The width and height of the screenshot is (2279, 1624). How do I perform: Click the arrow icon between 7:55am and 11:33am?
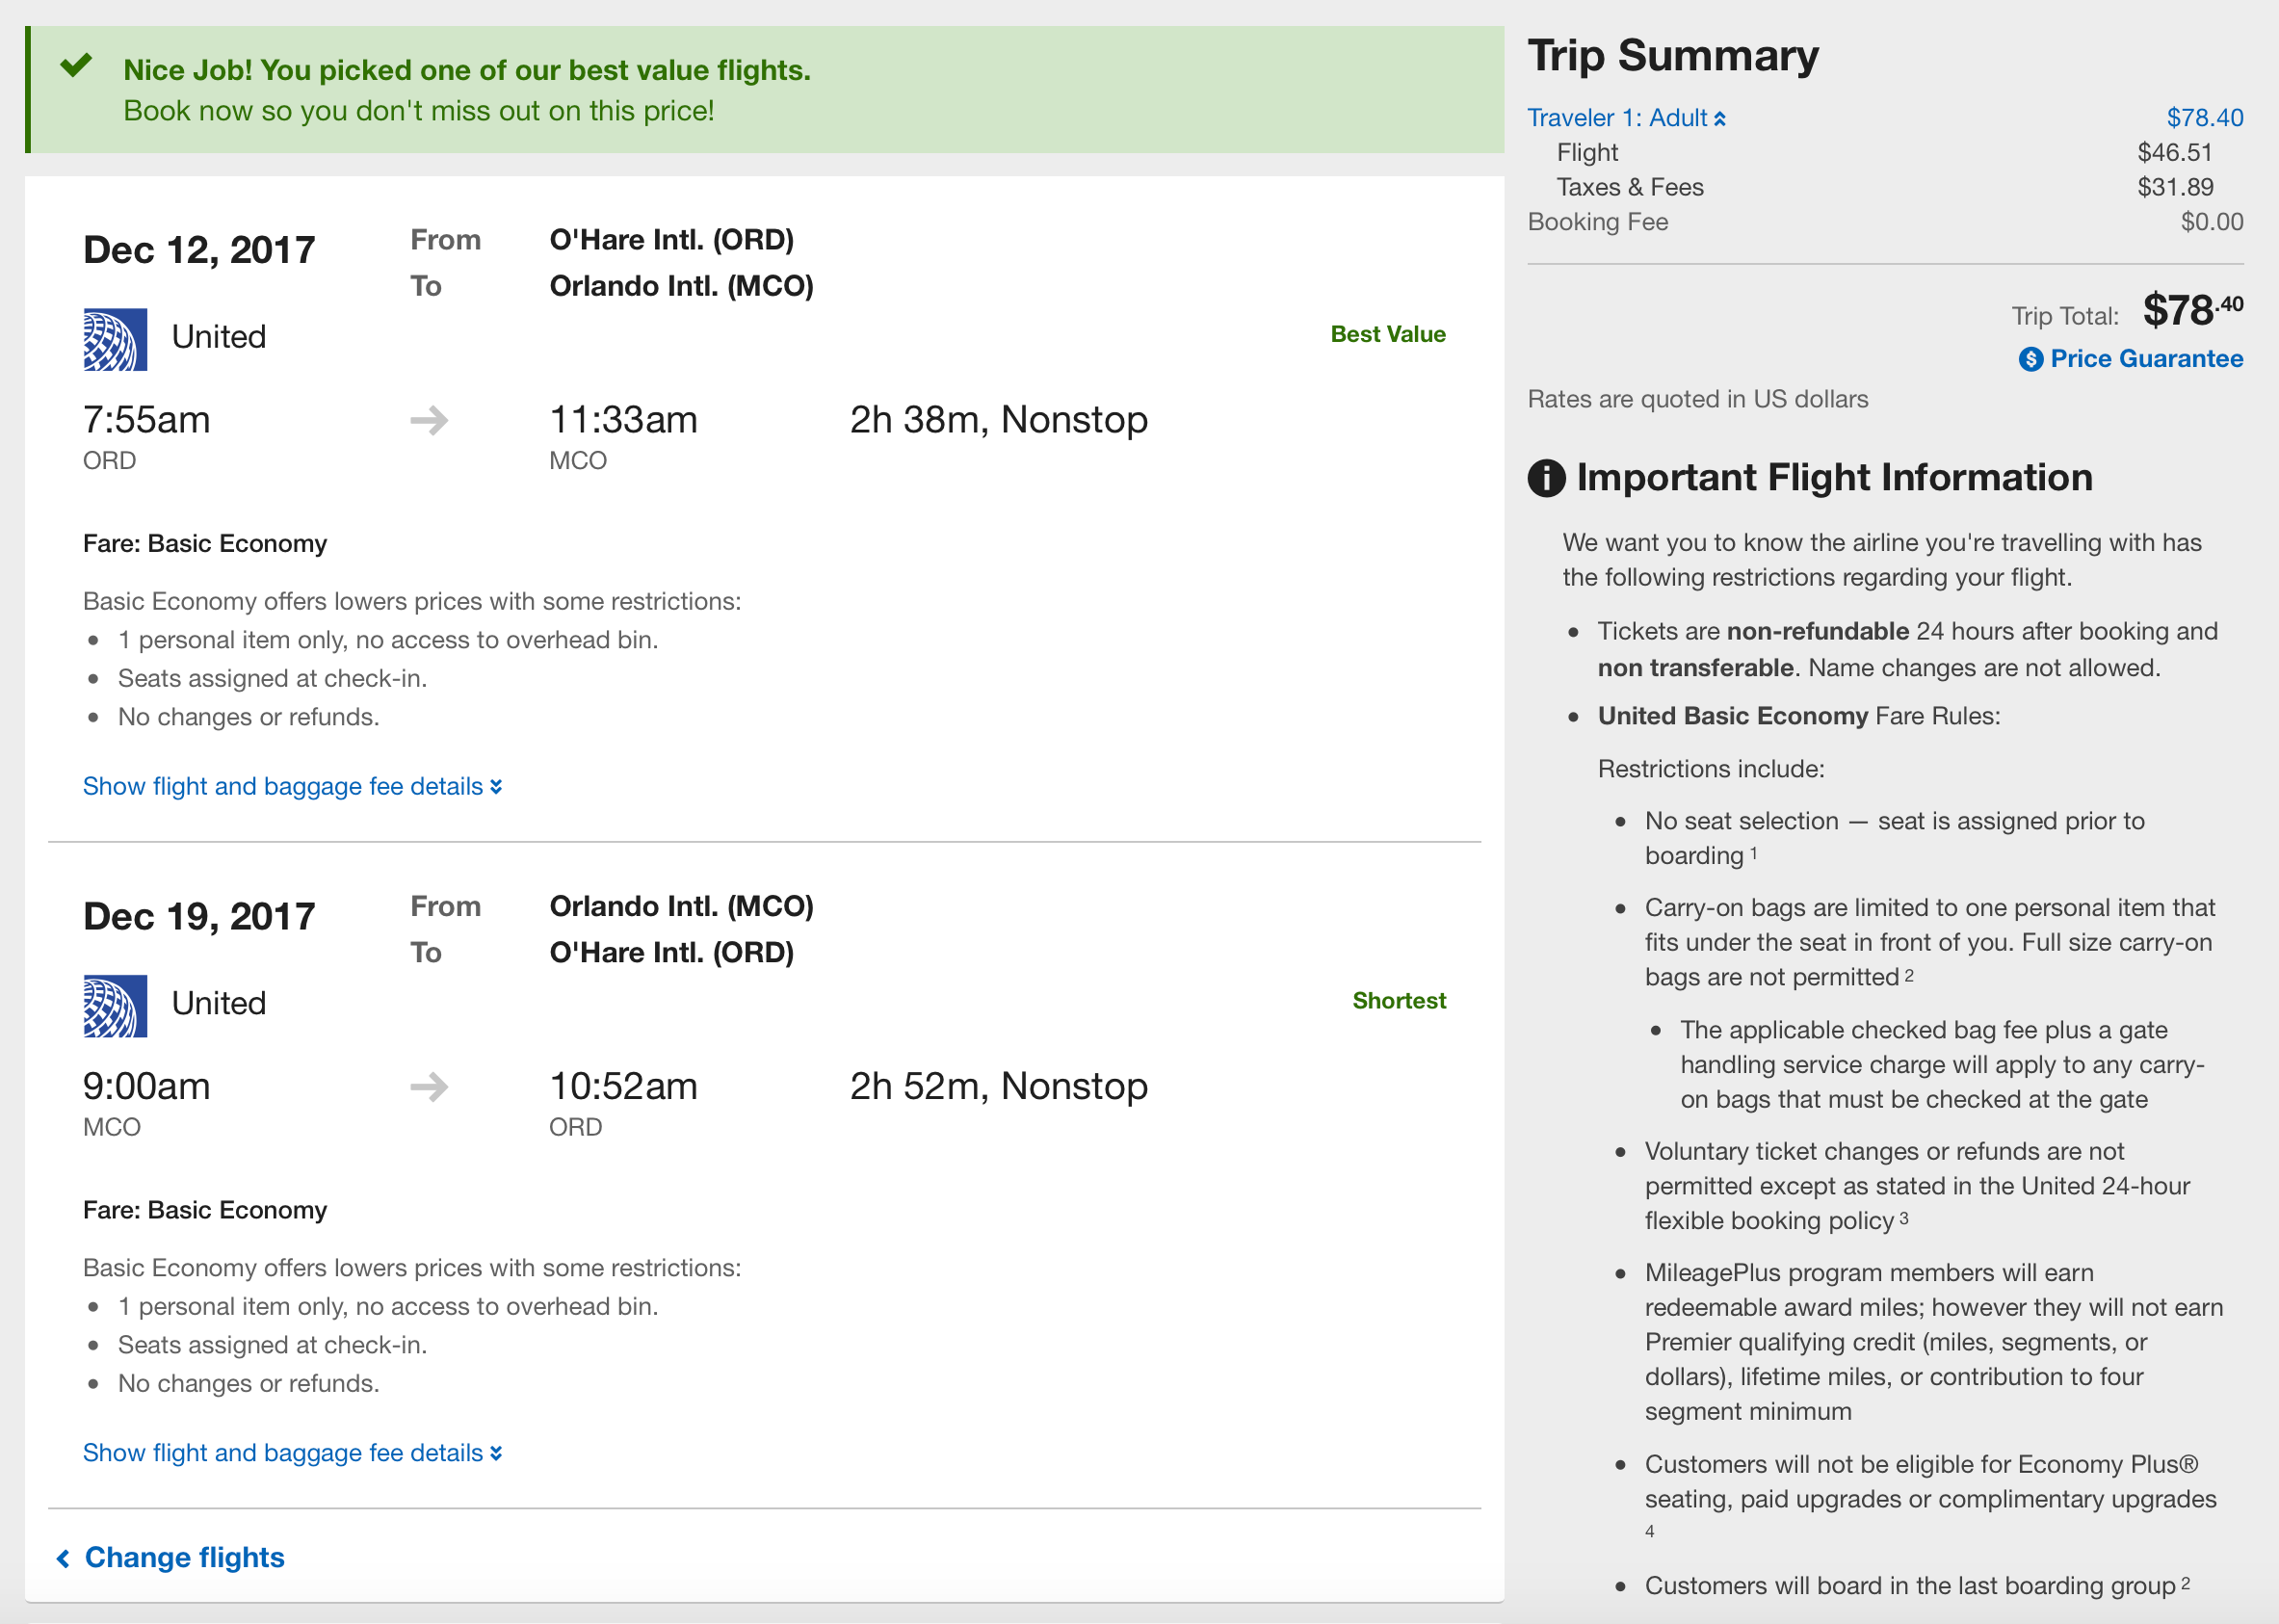click(429, 420)
